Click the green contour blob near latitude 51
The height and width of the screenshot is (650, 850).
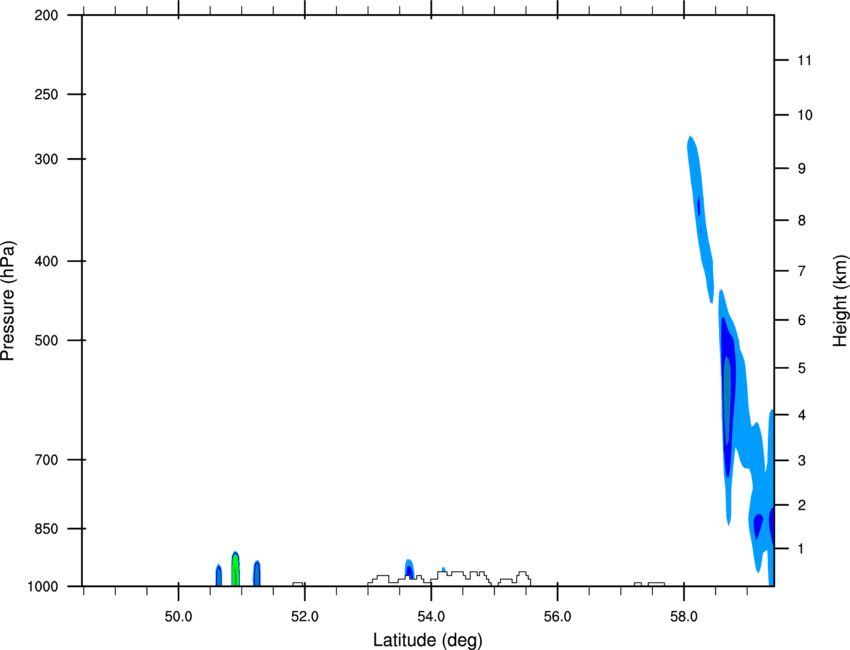pos(235,569)
